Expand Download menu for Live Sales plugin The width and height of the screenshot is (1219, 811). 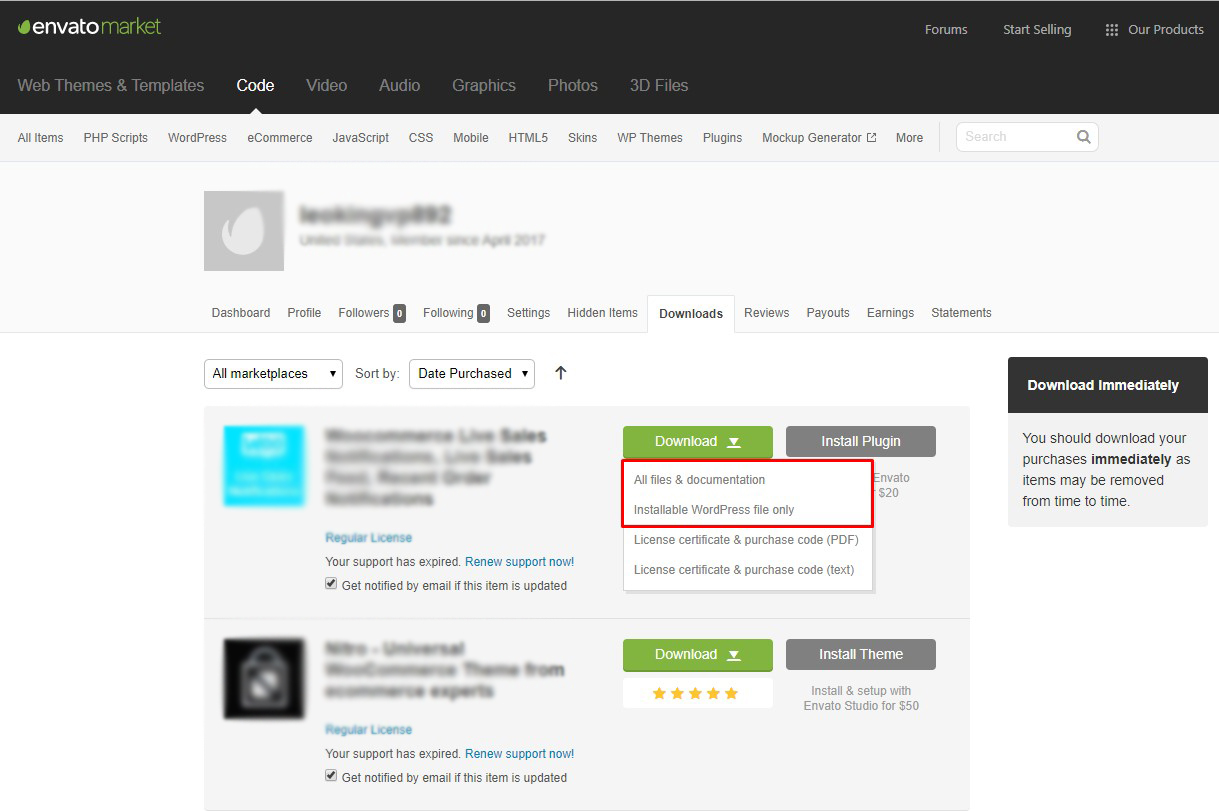pos(698,442)
